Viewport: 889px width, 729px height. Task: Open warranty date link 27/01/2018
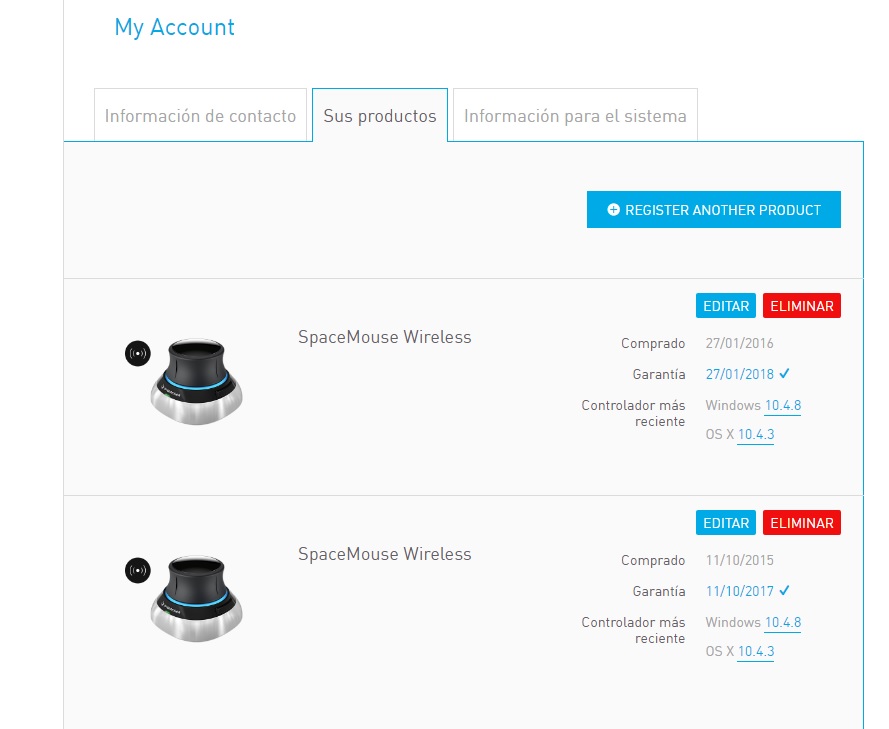[740, 374]
